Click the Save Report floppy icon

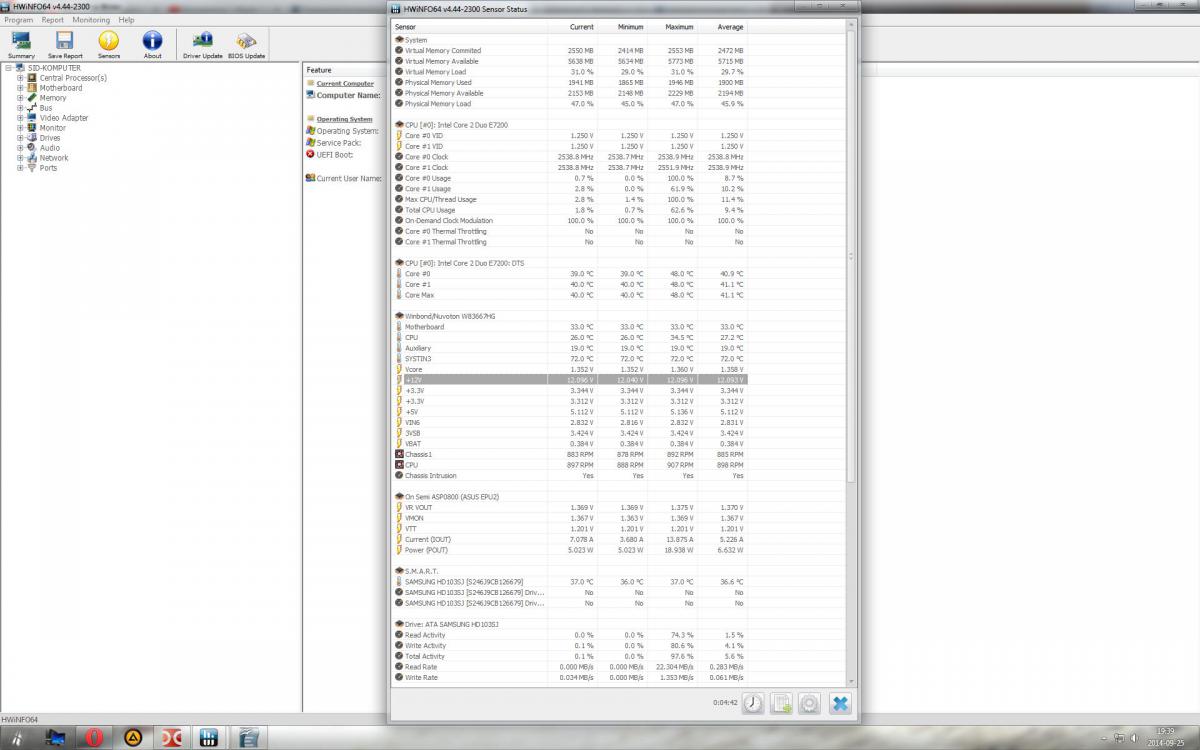[x=65, y=44]
